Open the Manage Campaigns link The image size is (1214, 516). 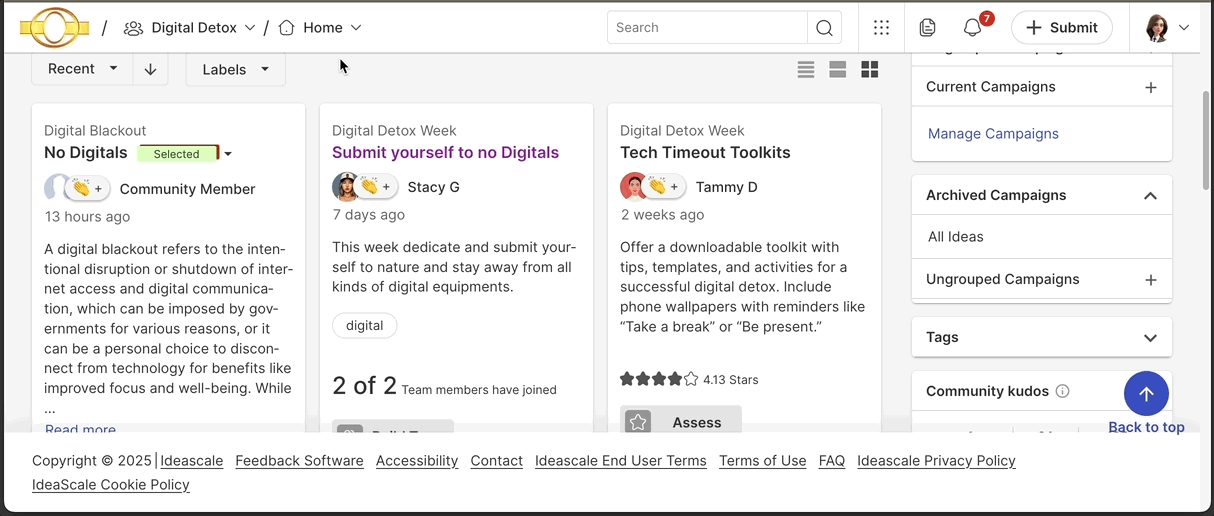pyautogui.click(x=993, y=134)
